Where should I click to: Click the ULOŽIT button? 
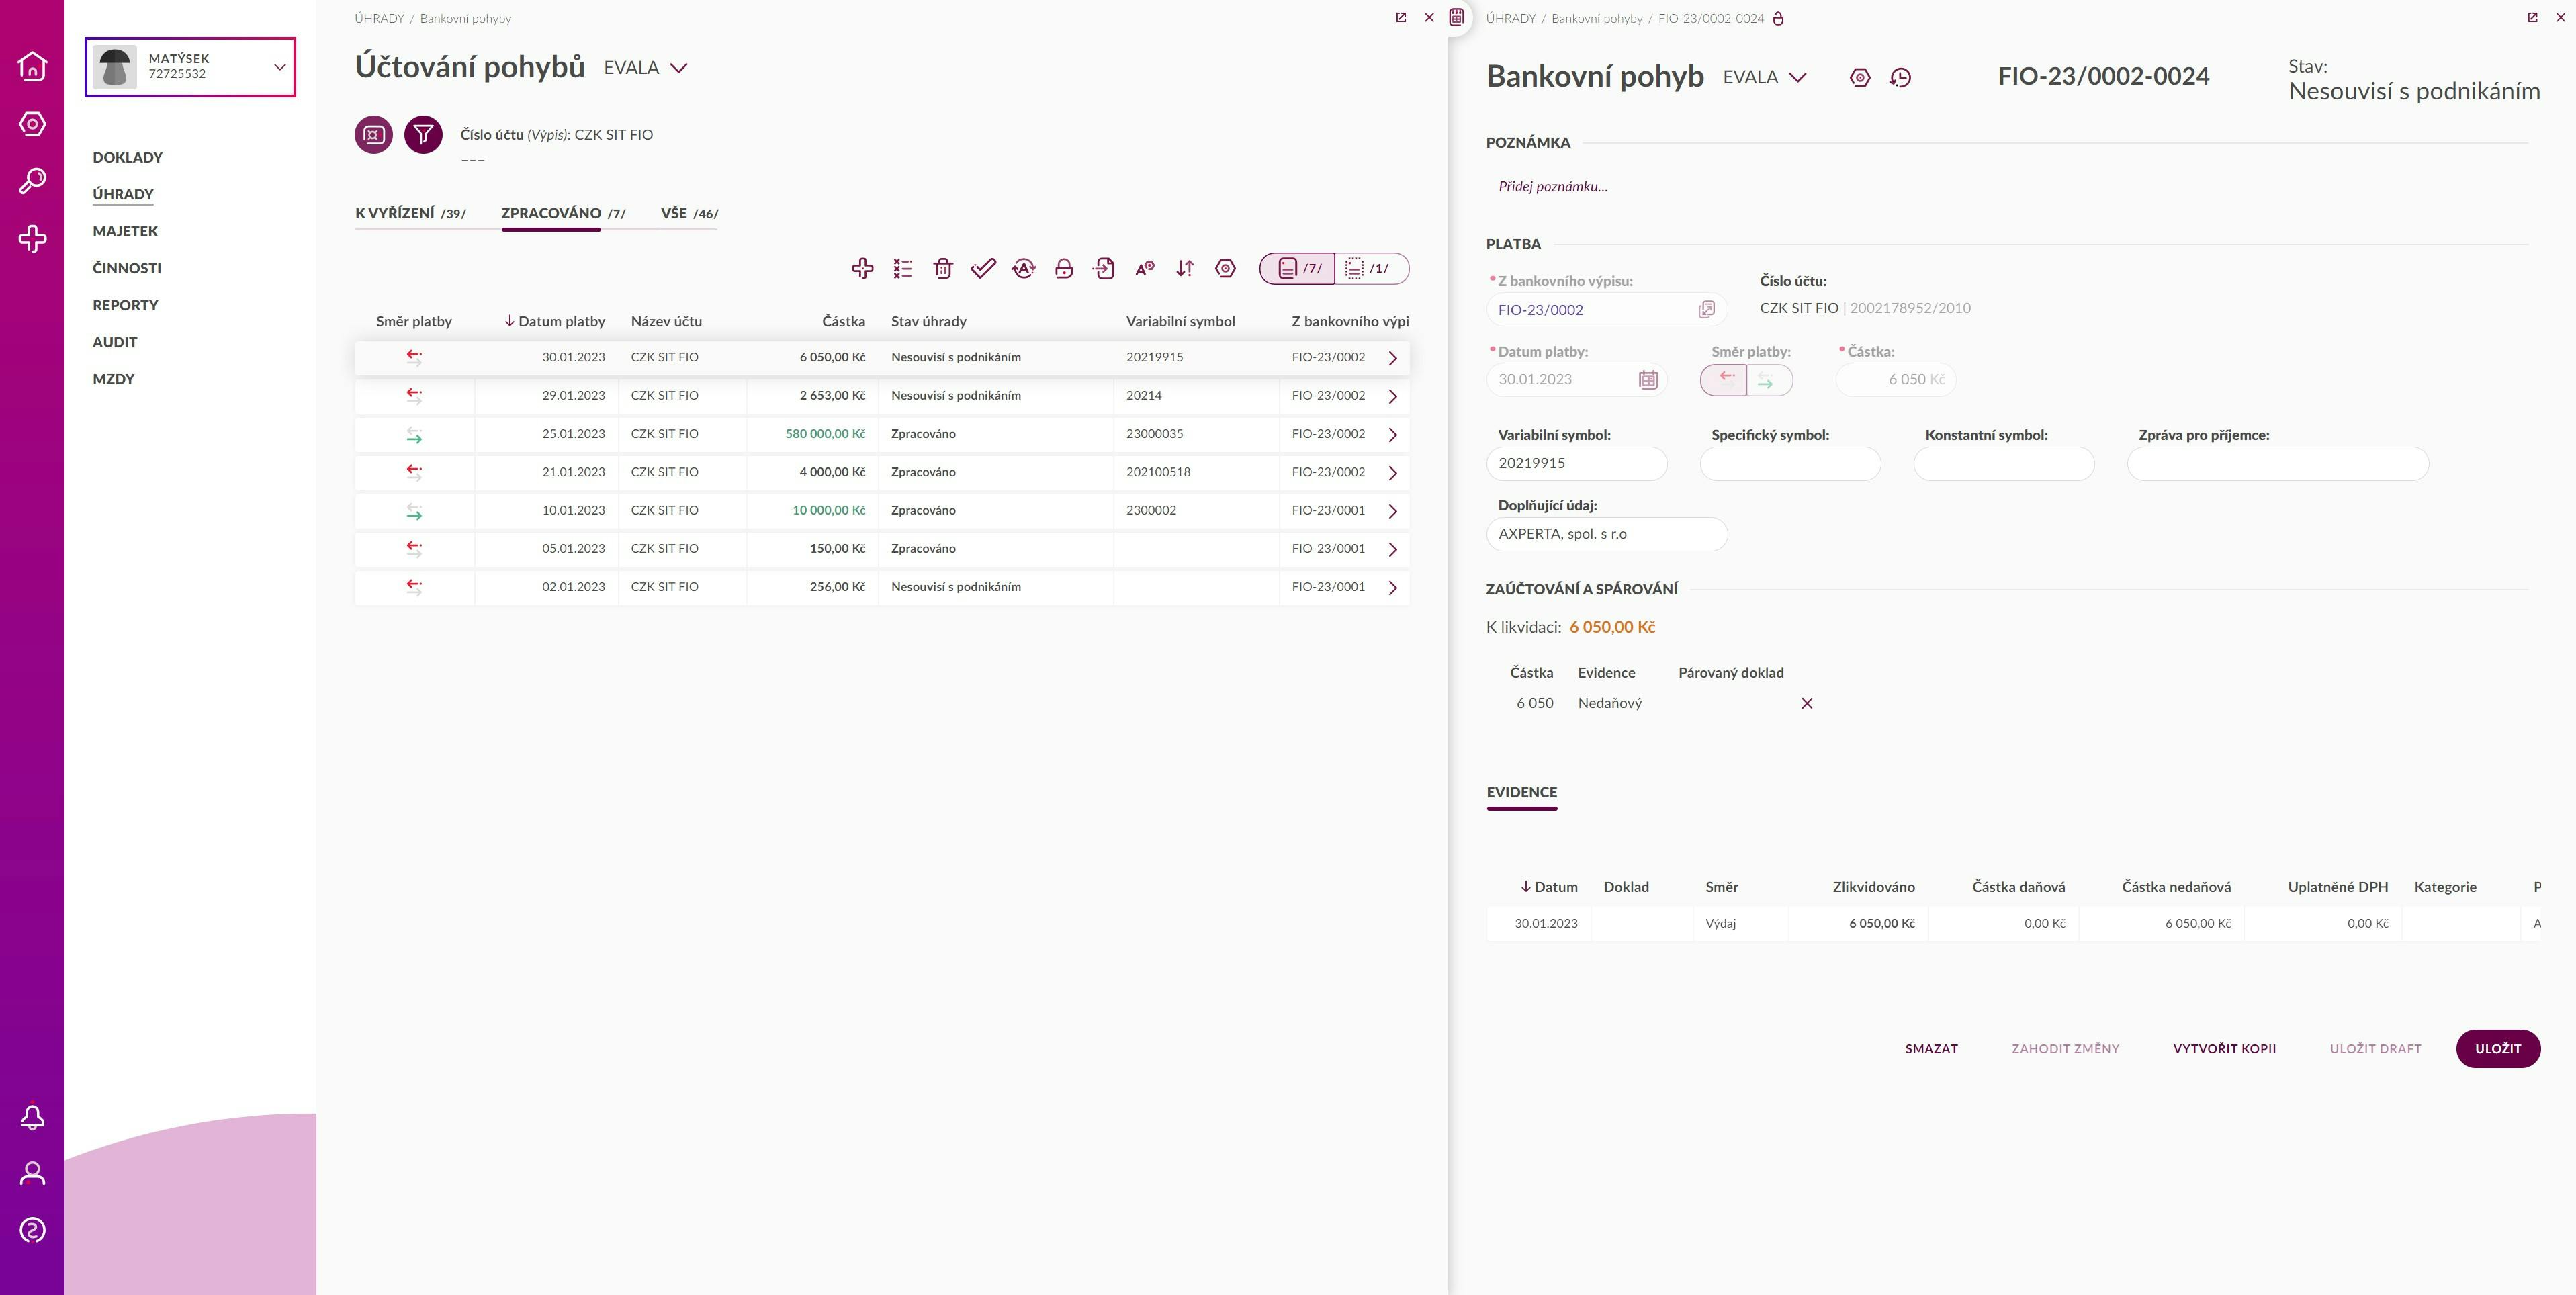point(2497,1049)
